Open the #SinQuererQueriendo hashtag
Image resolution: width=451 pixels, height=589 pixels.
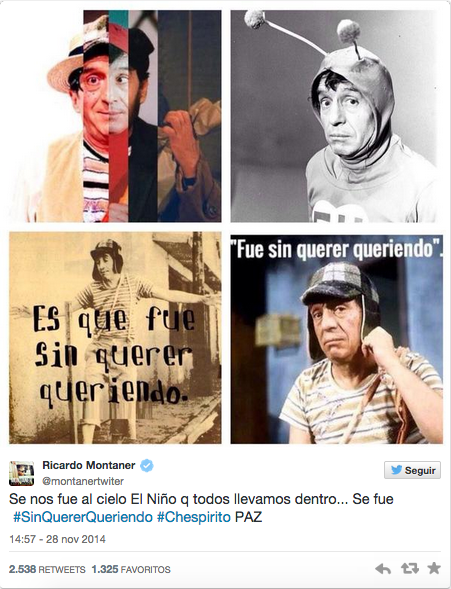tap(83, 517)
